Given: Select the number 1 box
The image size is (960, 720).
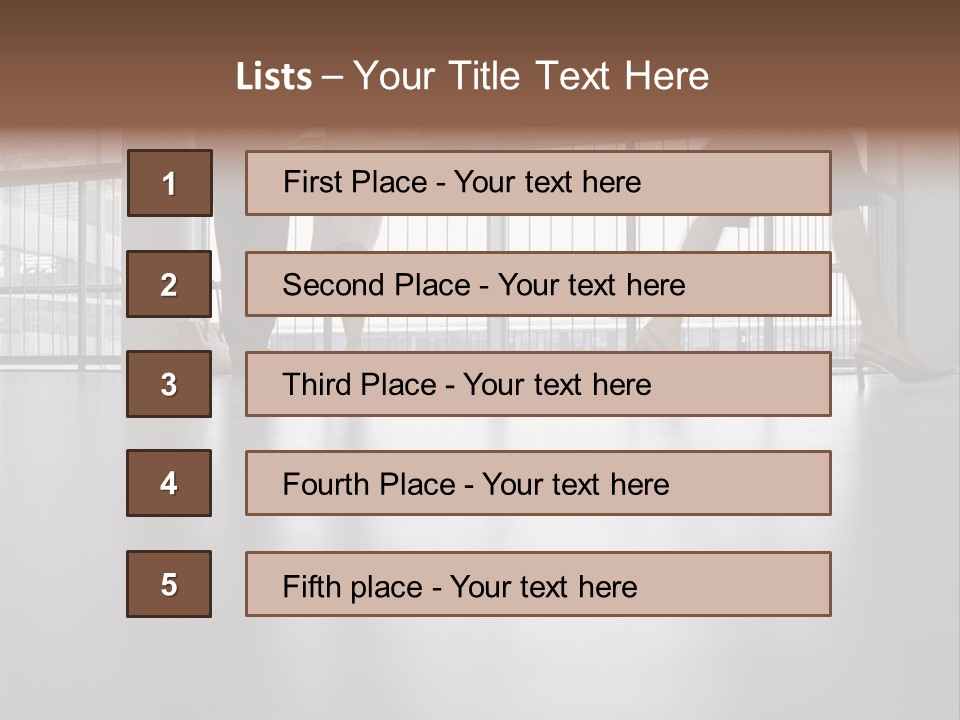Looking at the screenshot, I should coord(170,182).
